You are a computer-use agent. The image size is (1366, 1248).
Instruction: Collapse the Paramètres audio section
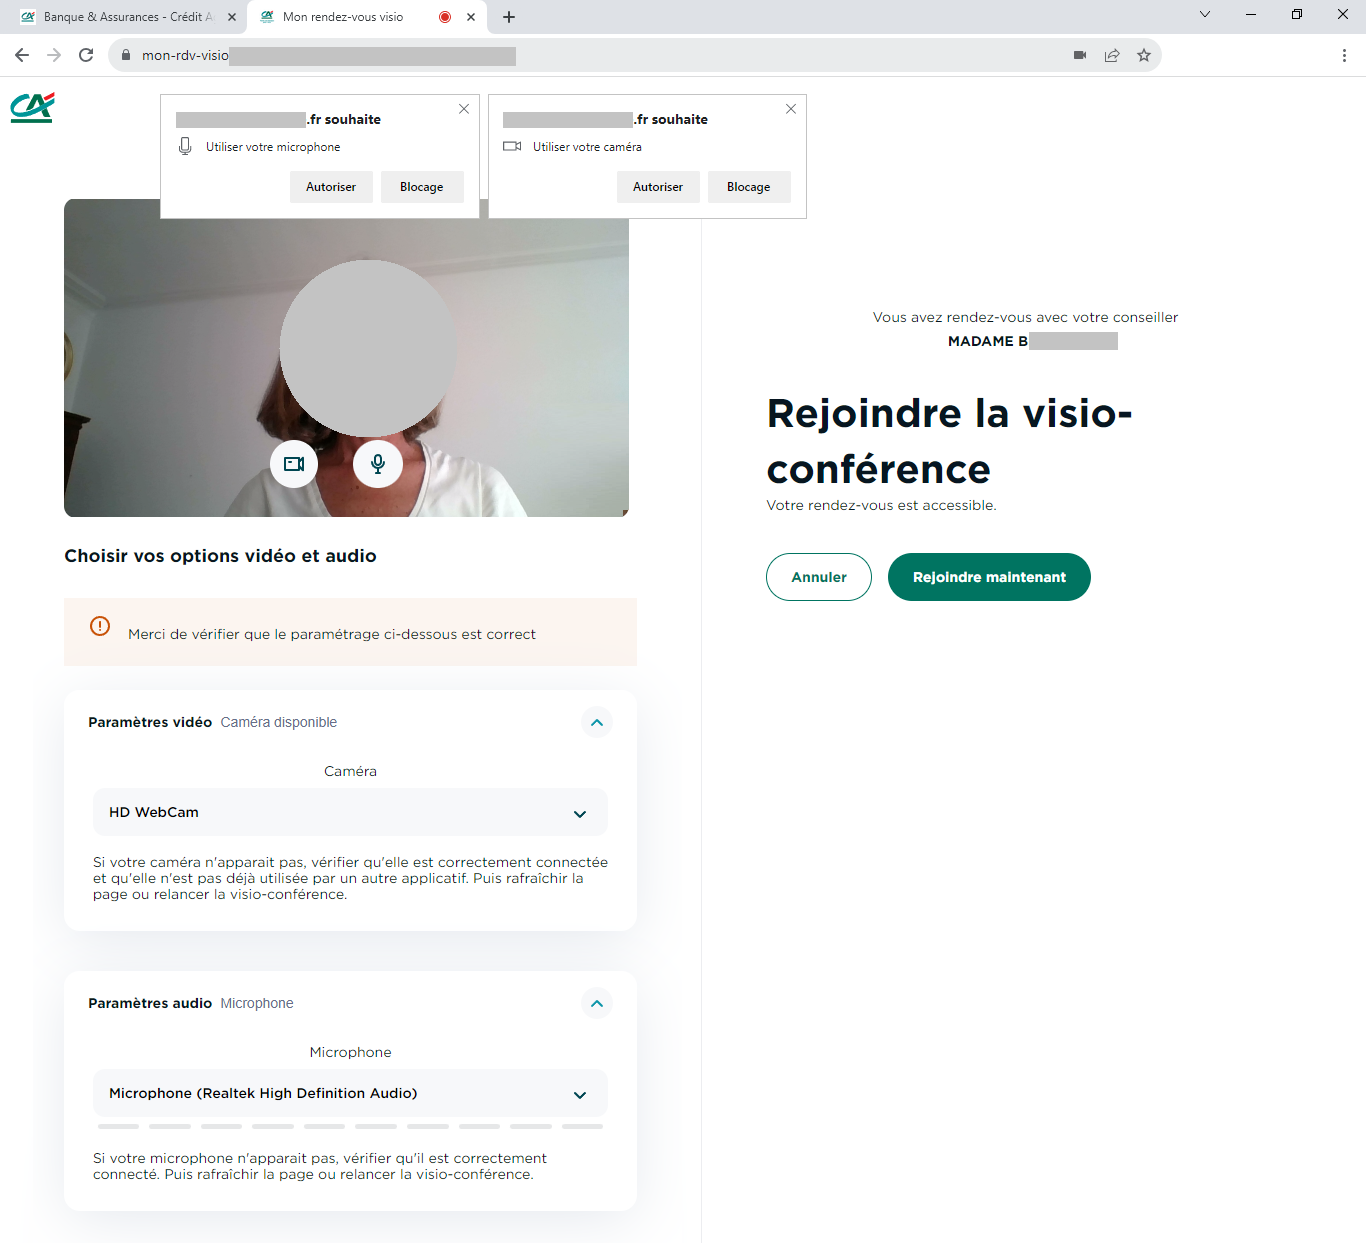point(597,1004)
